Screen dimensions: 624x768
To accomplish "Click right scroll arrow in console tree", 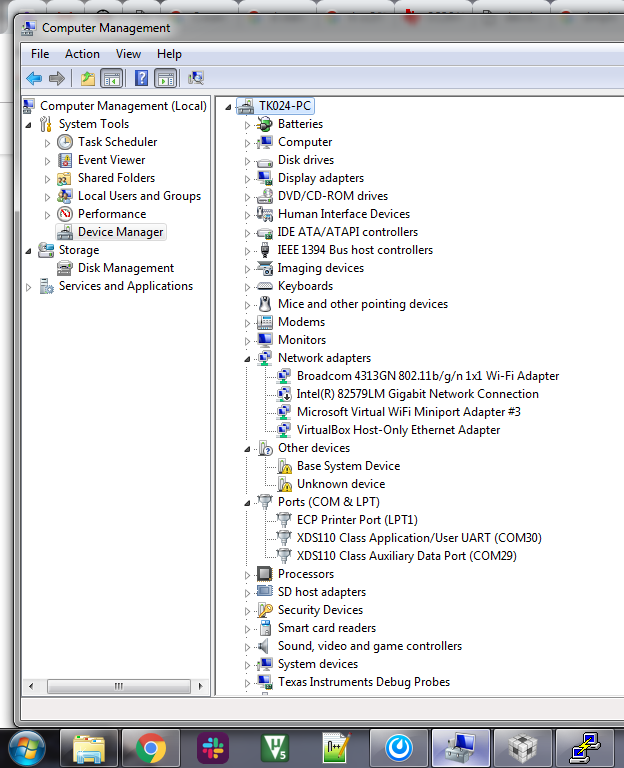I will tap(200, 687).
